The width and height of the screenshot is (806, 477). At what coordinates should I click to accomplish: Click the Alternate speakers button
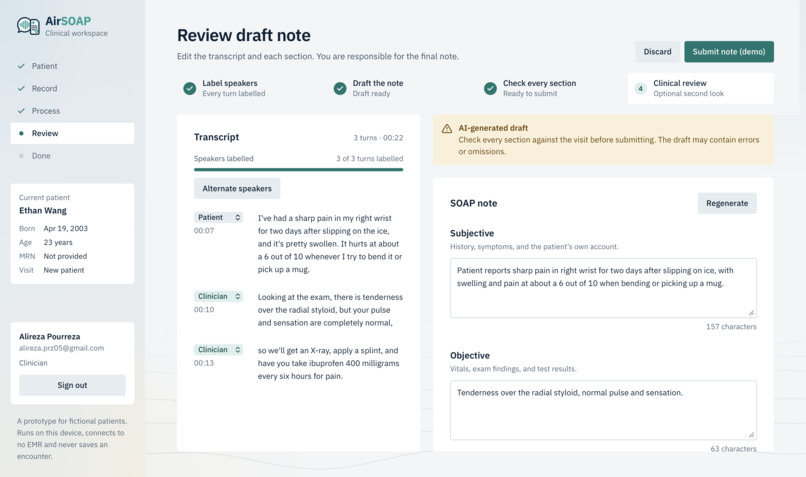coord(237,188)
